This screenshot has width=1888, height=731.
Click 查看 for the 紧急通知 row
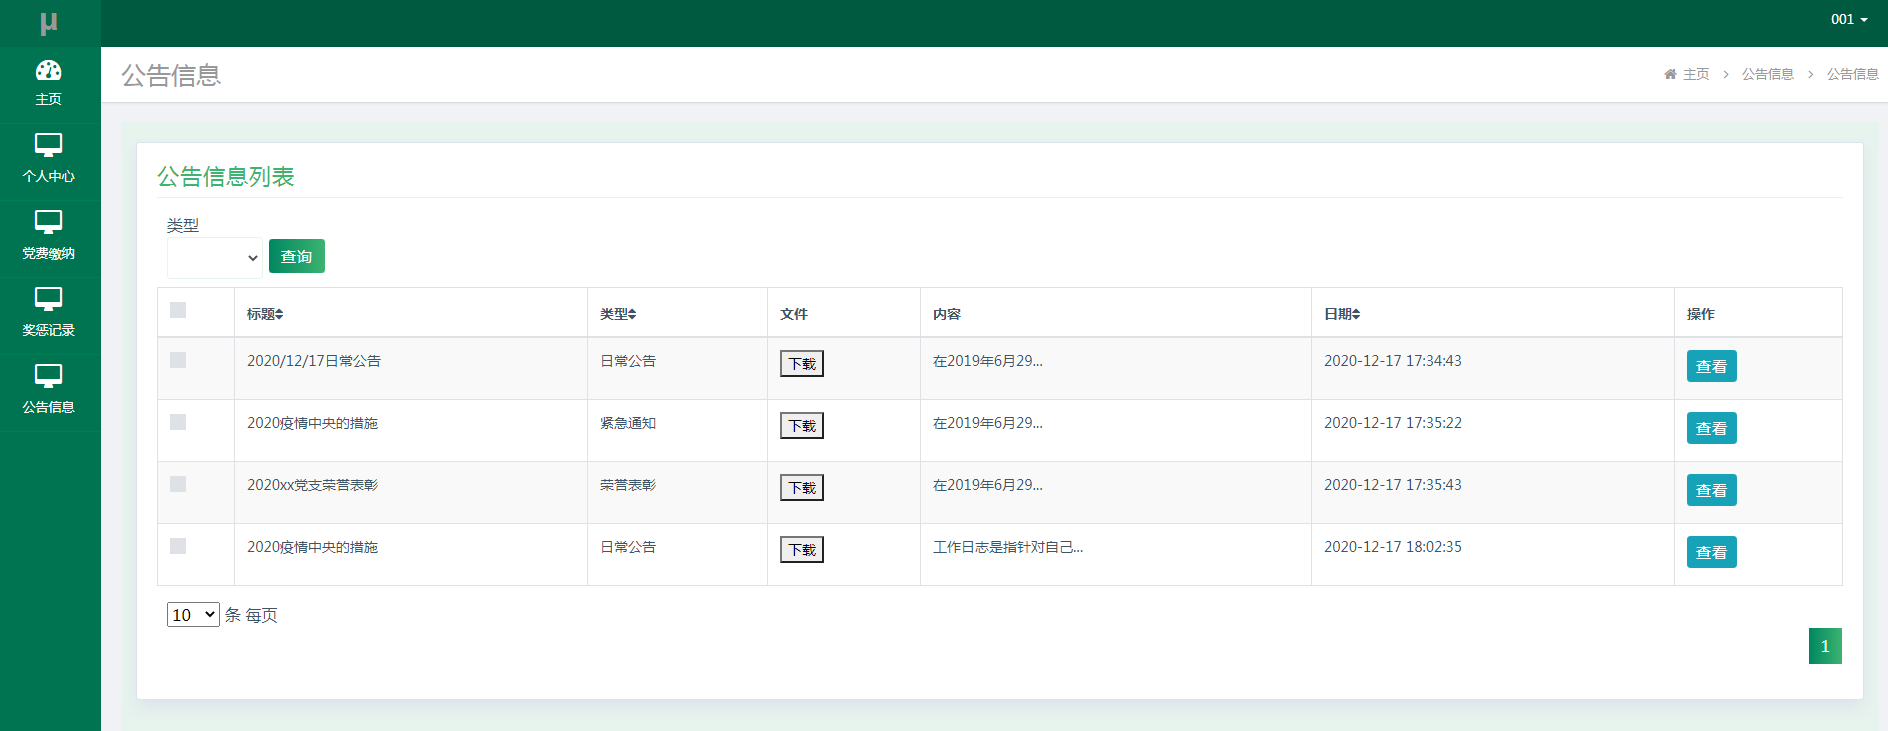[1712, 428]
